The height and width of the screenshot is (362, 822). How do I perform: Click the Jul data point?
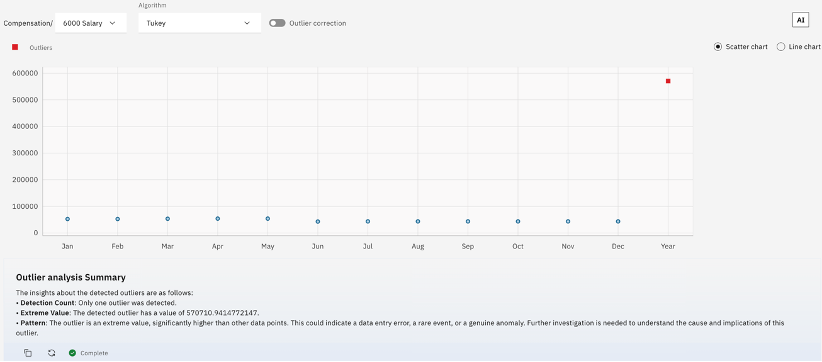(367, 222)
